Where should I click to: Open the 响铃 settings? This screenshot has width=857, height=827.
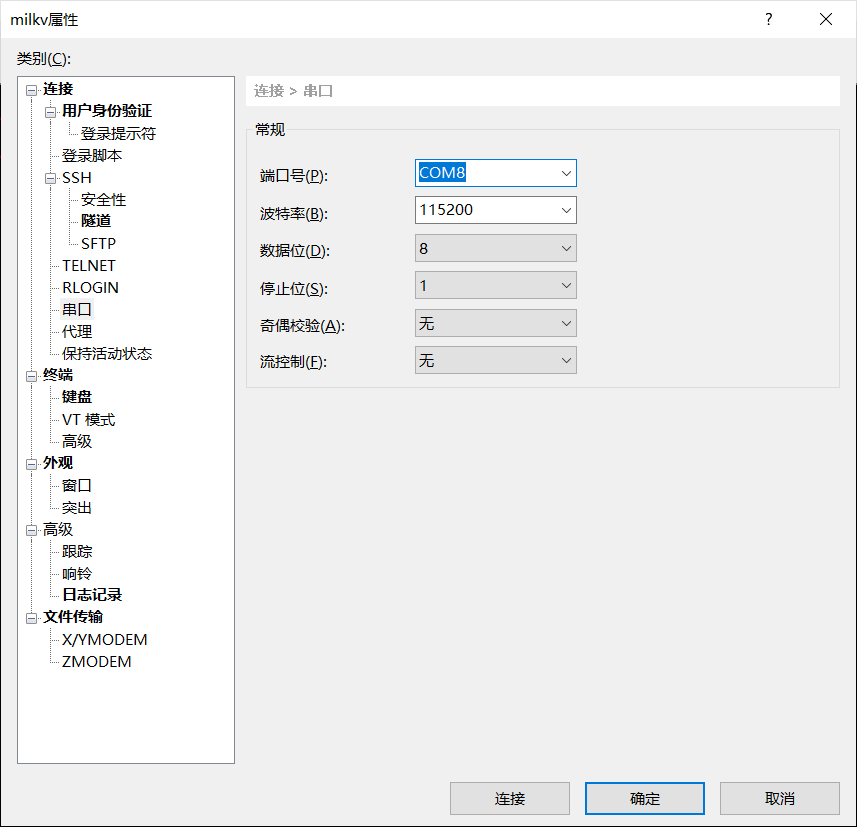pos(77,574)
